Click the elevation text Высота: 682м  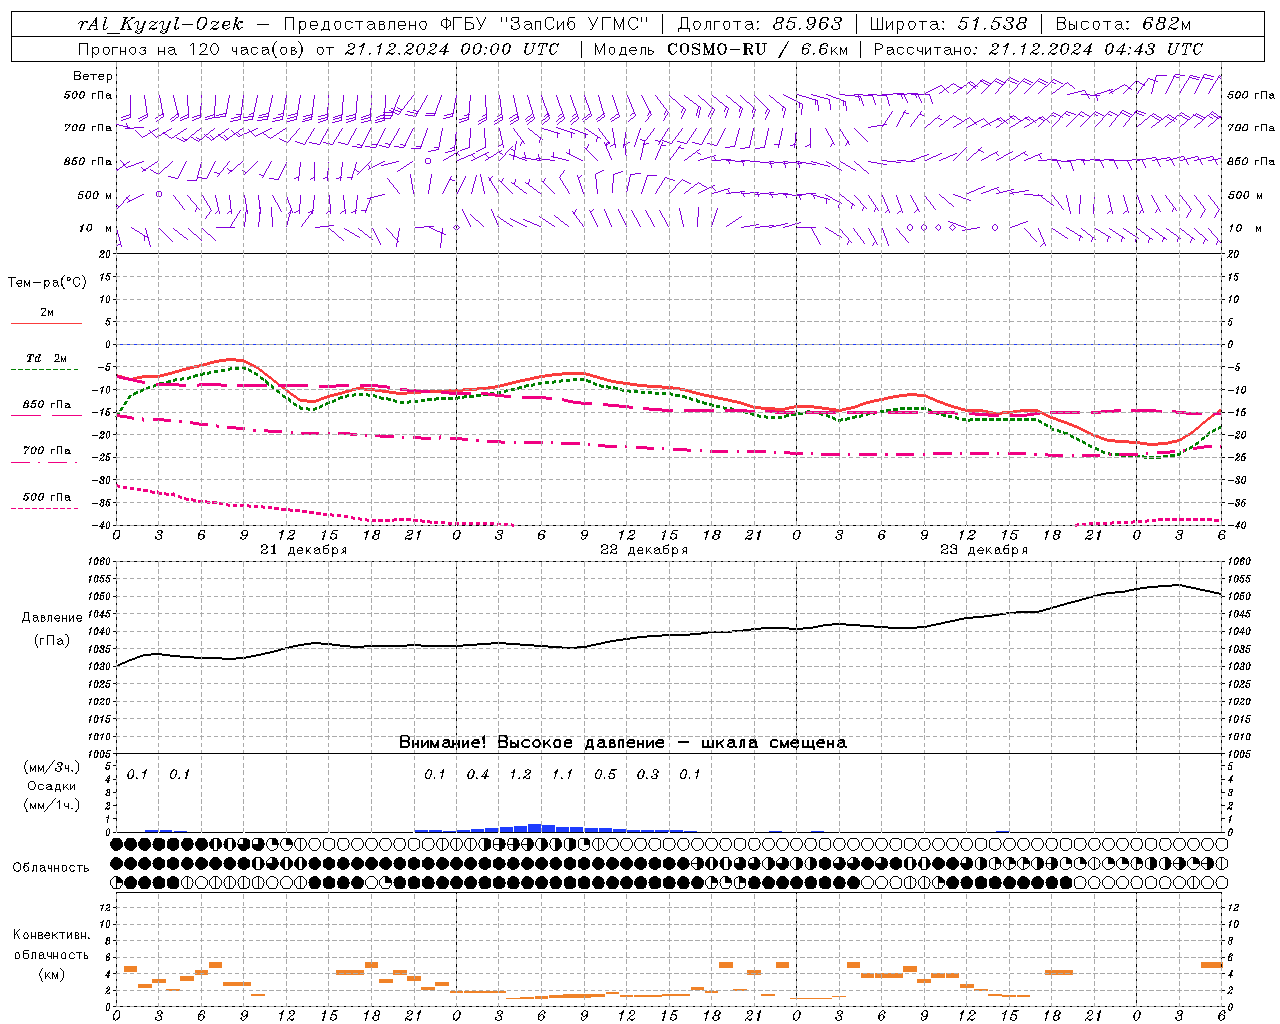[1123, 25]
